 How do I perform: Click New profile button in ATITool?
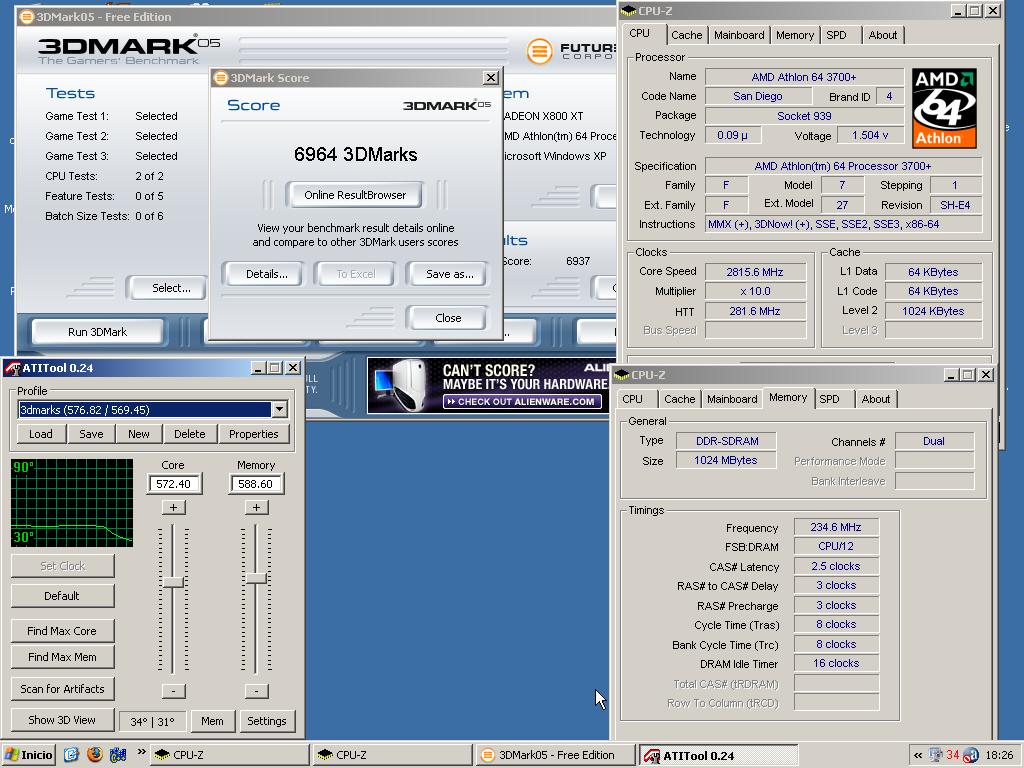point(138,434)
